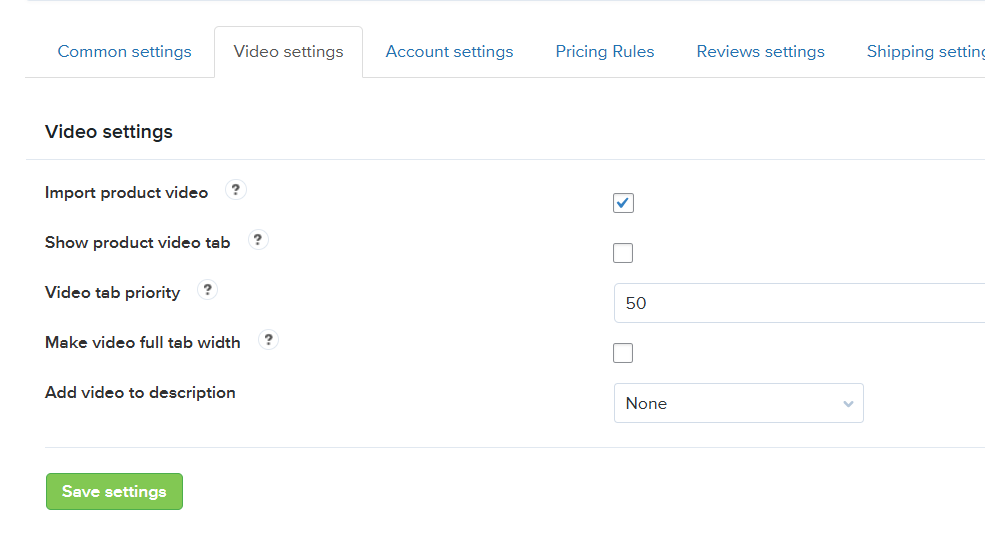The image size is (985, 536).
Task: Go to the Pricing Rules tab
Action: tap(605, 52)
